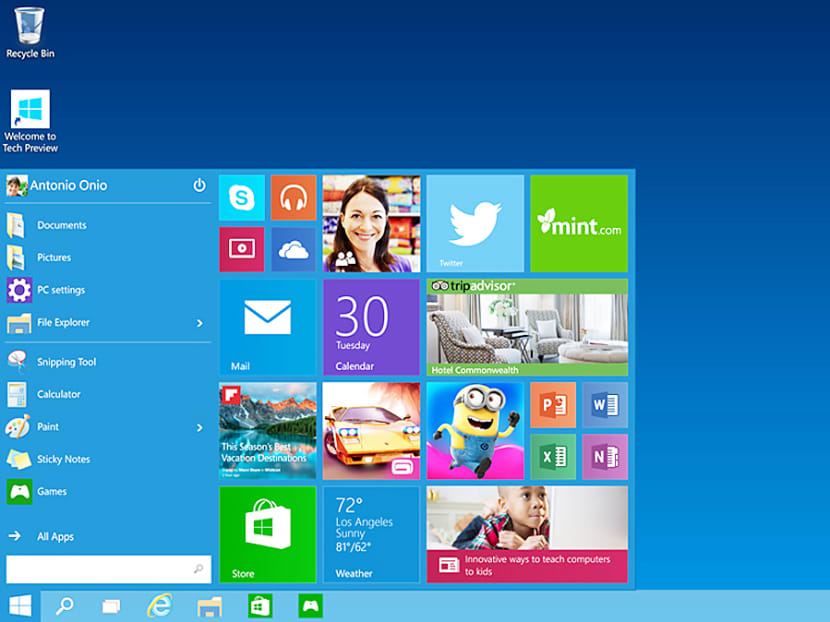Open the Video tile with play icon
This screenshot has width=830, height=622.
pos(242,249)
